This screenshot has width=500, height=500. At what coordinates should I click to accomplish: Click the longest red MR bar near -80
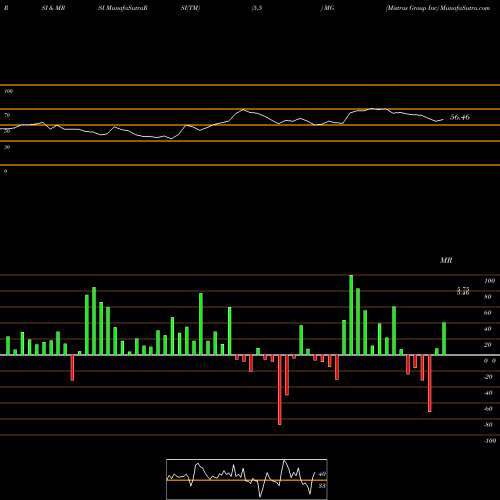[280, 390]
